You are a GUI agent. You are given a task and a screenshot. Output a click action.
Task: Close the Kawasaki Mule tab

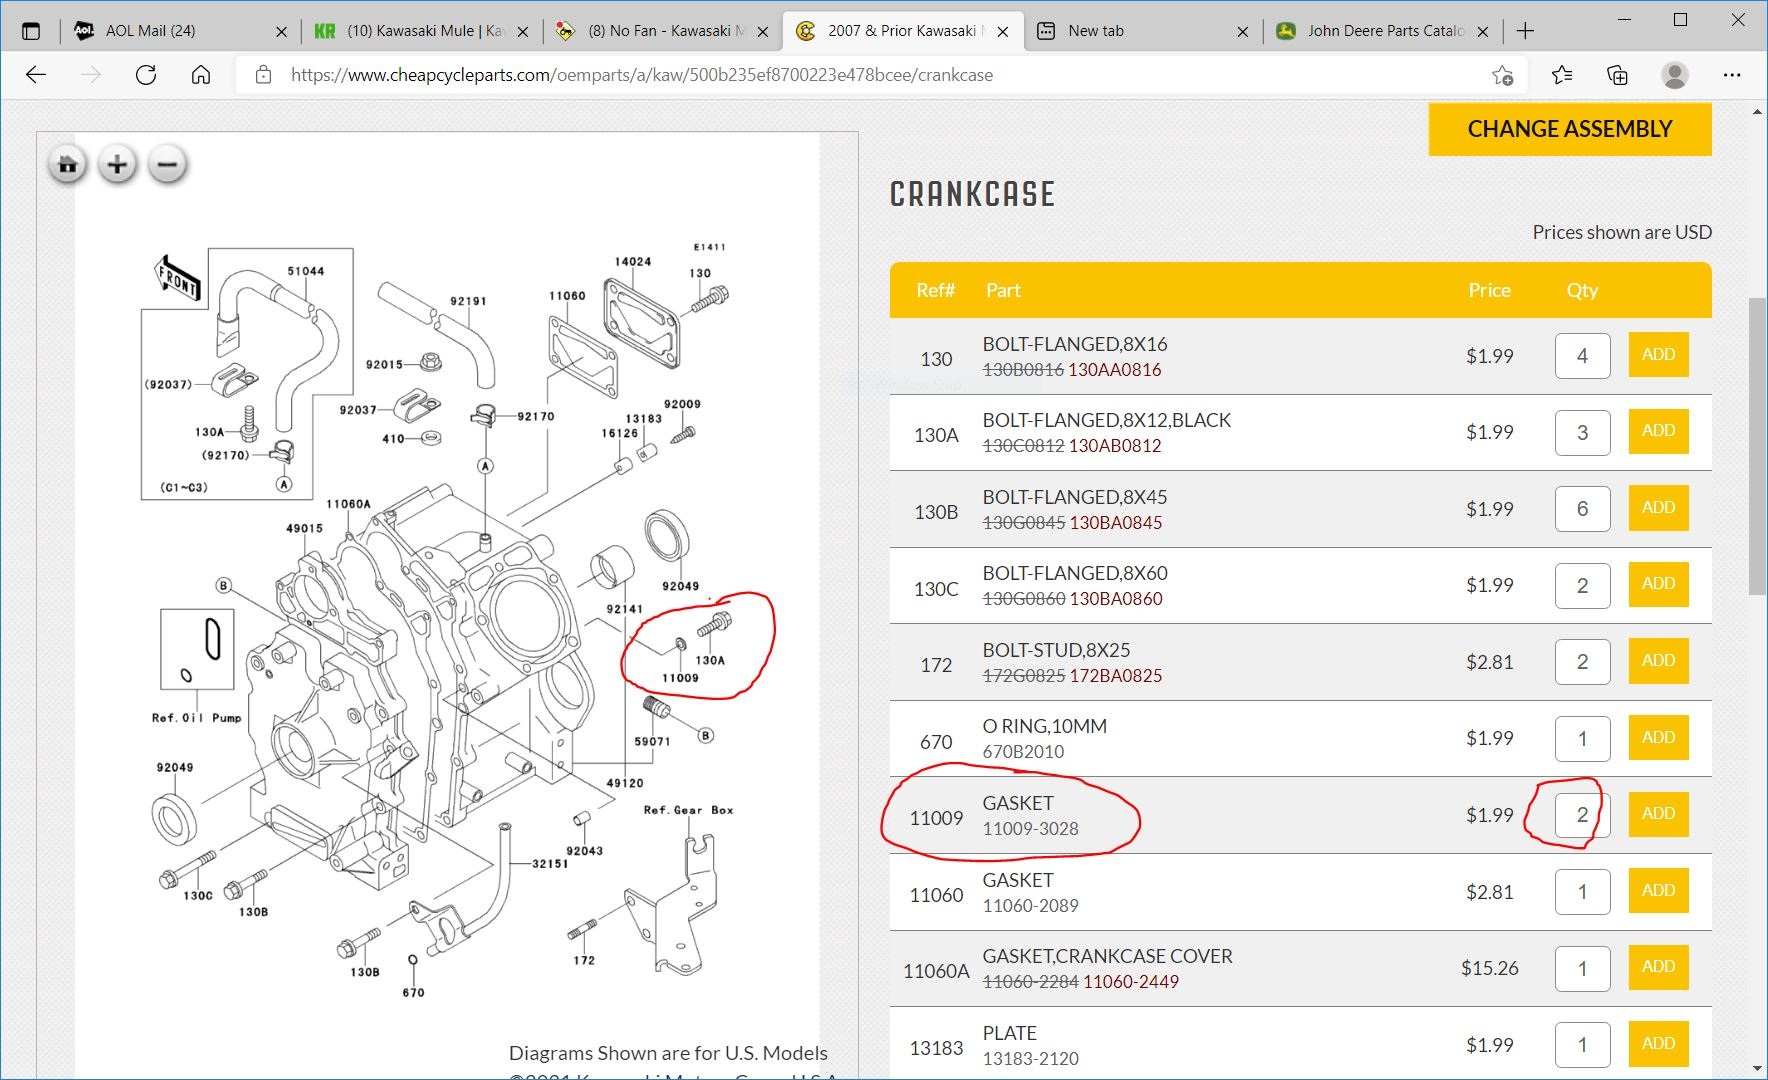click(x=522, y=32)
